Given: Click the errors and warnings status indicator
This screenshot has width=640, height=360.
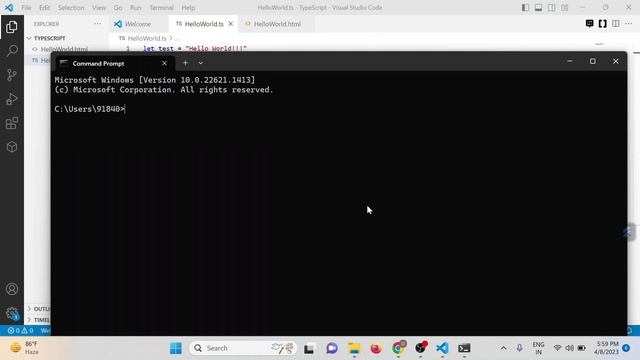Looking at the screenshot, I should click(20, 330).
